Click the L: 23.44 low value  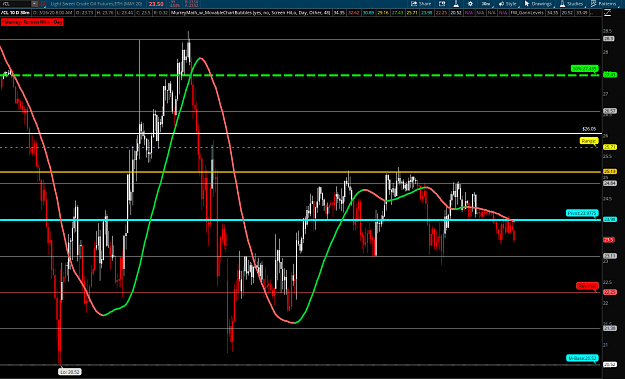point(126,13)
